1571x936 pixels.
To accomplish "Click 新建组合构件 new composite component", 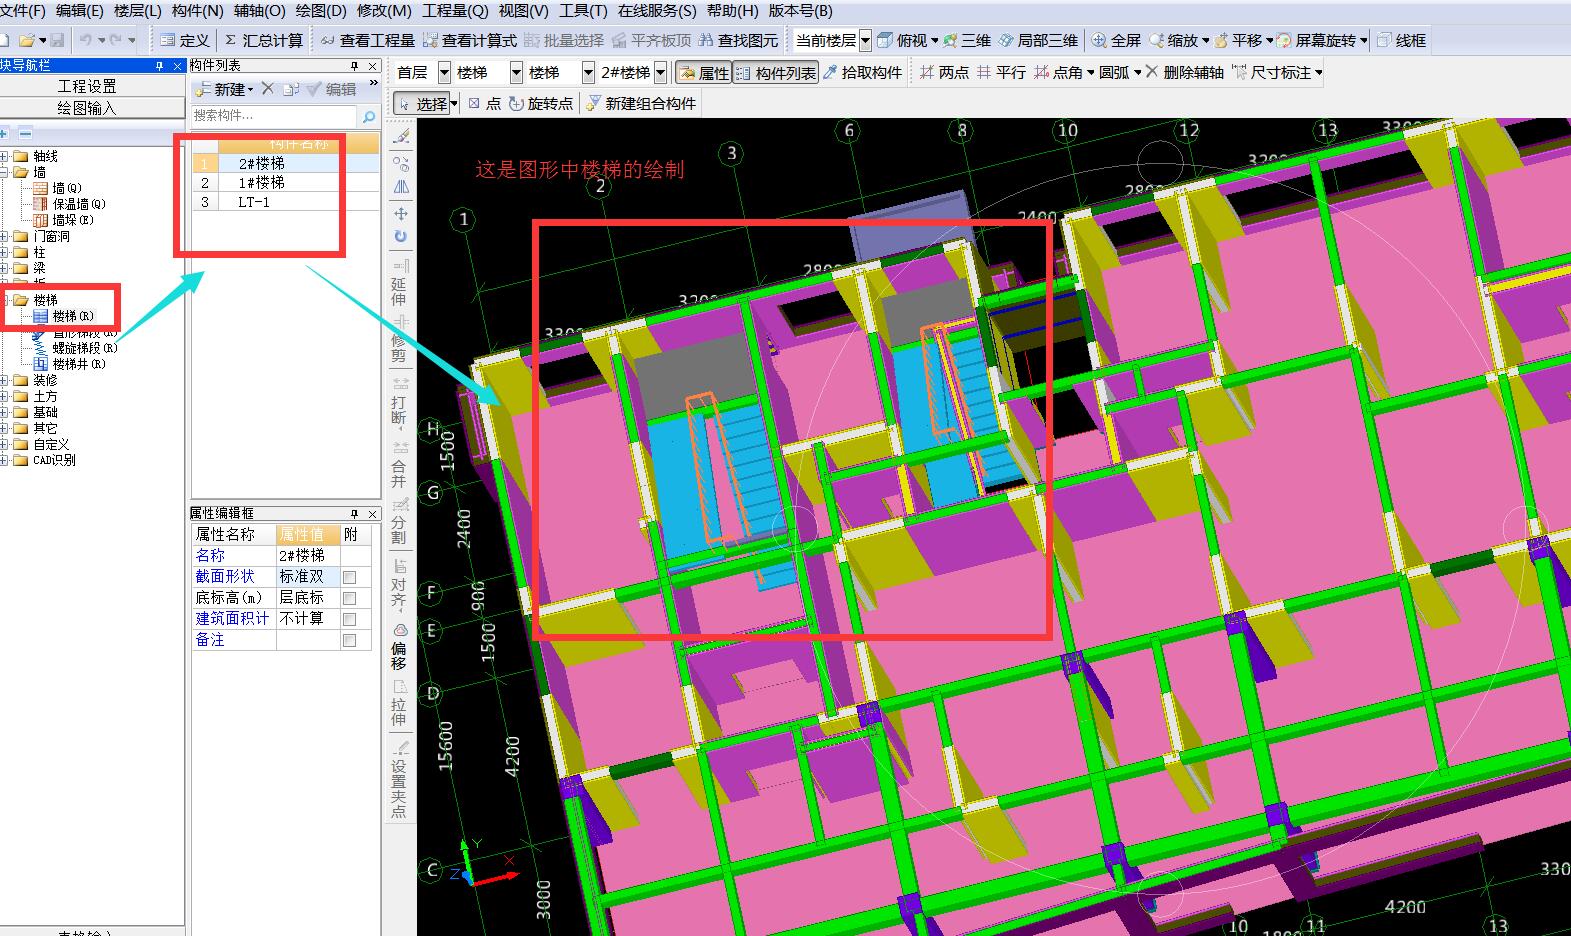I will click(641, 103).
